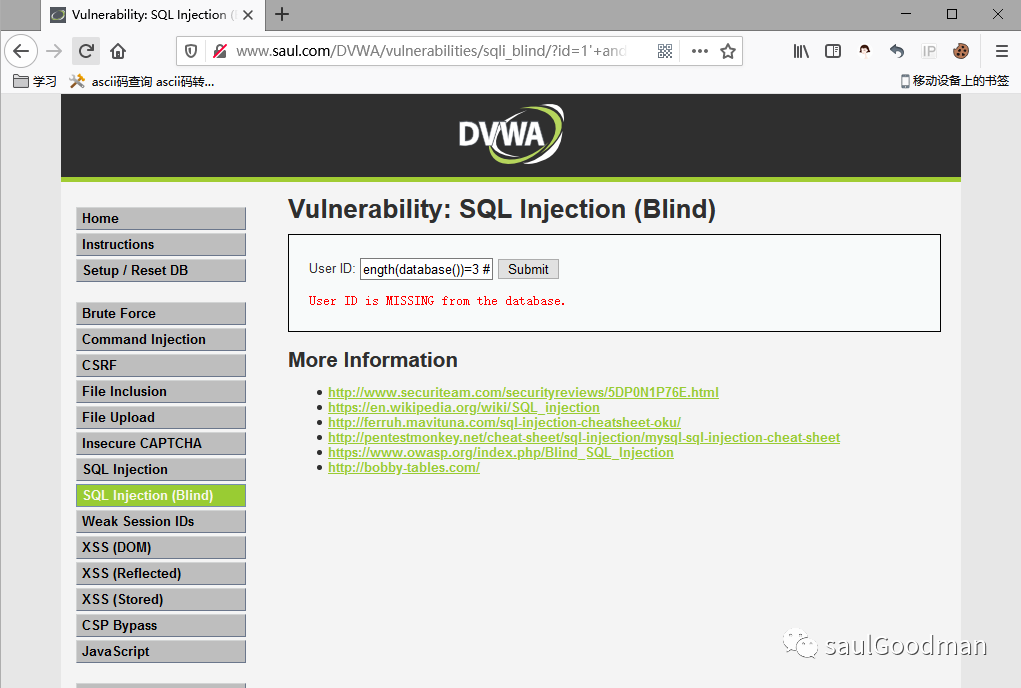Submit the User ID form

point(528,269)
